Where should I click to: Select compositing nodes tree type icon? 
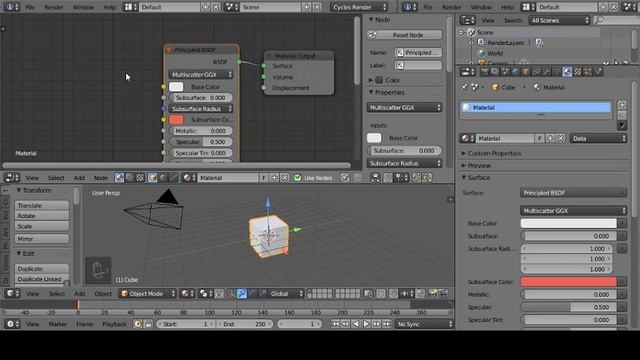129,178
